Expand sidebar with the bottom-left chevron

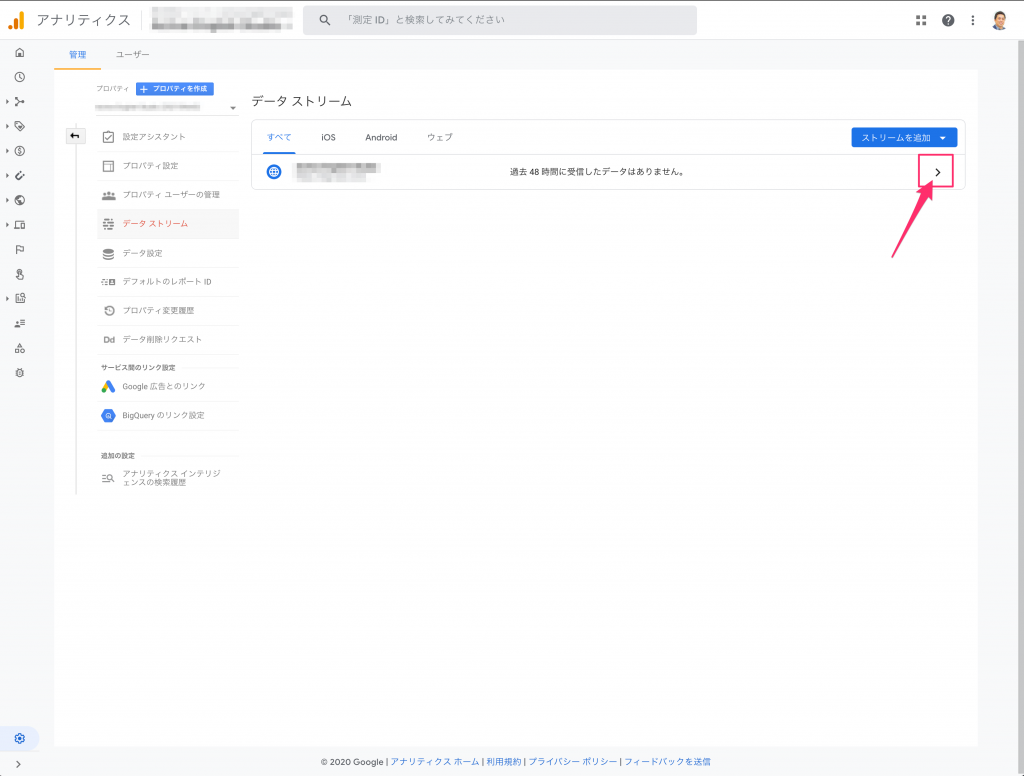coord(18,764)
